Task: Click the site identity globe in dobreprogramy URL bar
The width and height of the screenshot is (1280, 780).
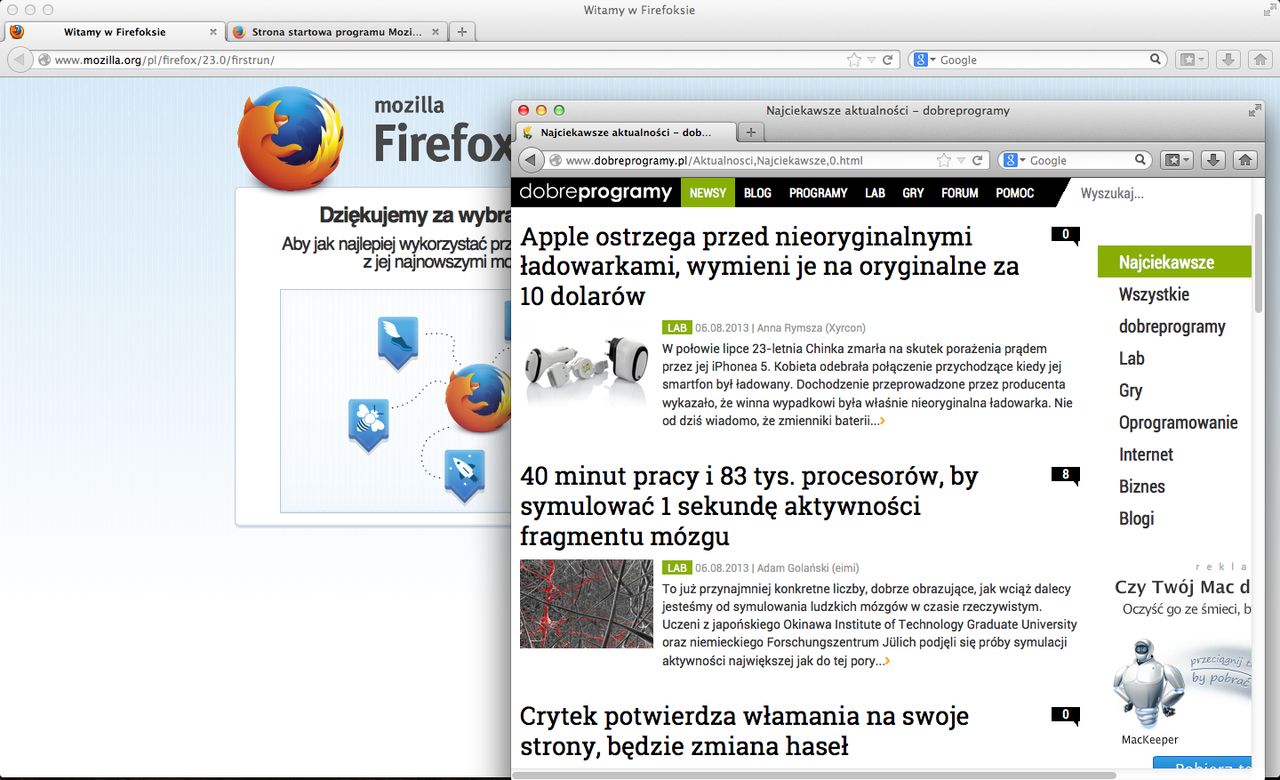Action: tap(555, 160)
